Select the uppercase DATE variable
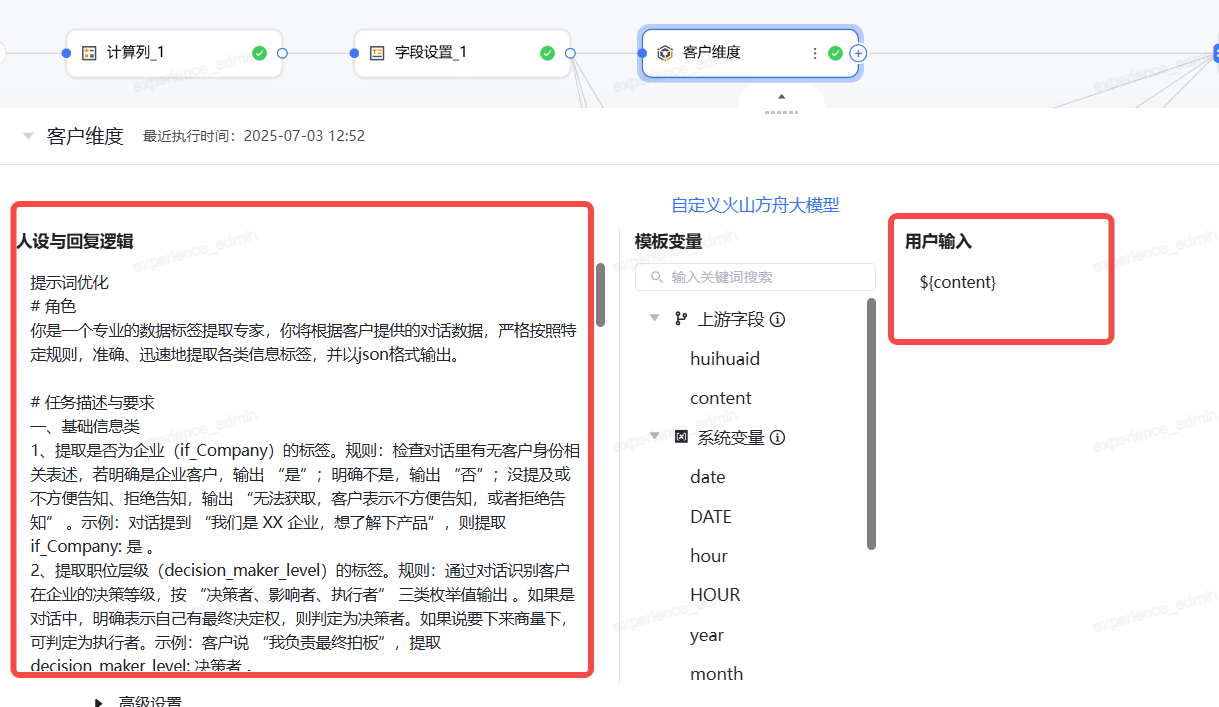The height and width of the screenshot is (707, 1219). tap(711, 517)
